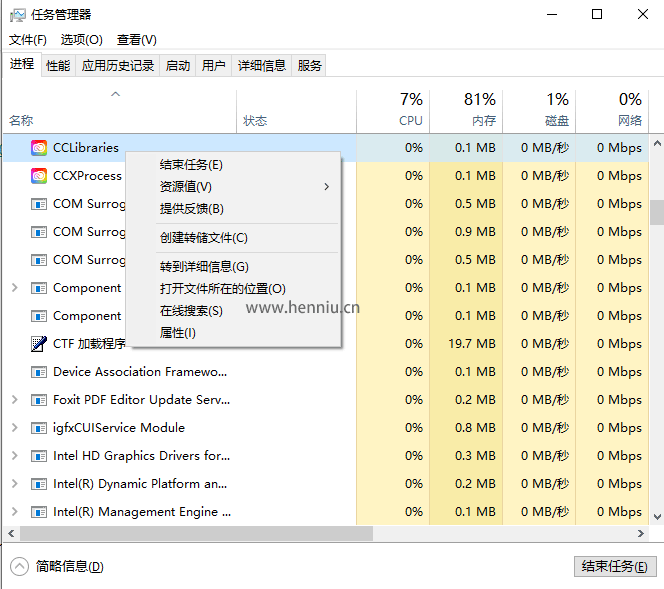Image resolution: width=664 pixels, height=589 pixels.
Task: Click the Foxit PDF Editor Update icon
Action: (39, 400)
